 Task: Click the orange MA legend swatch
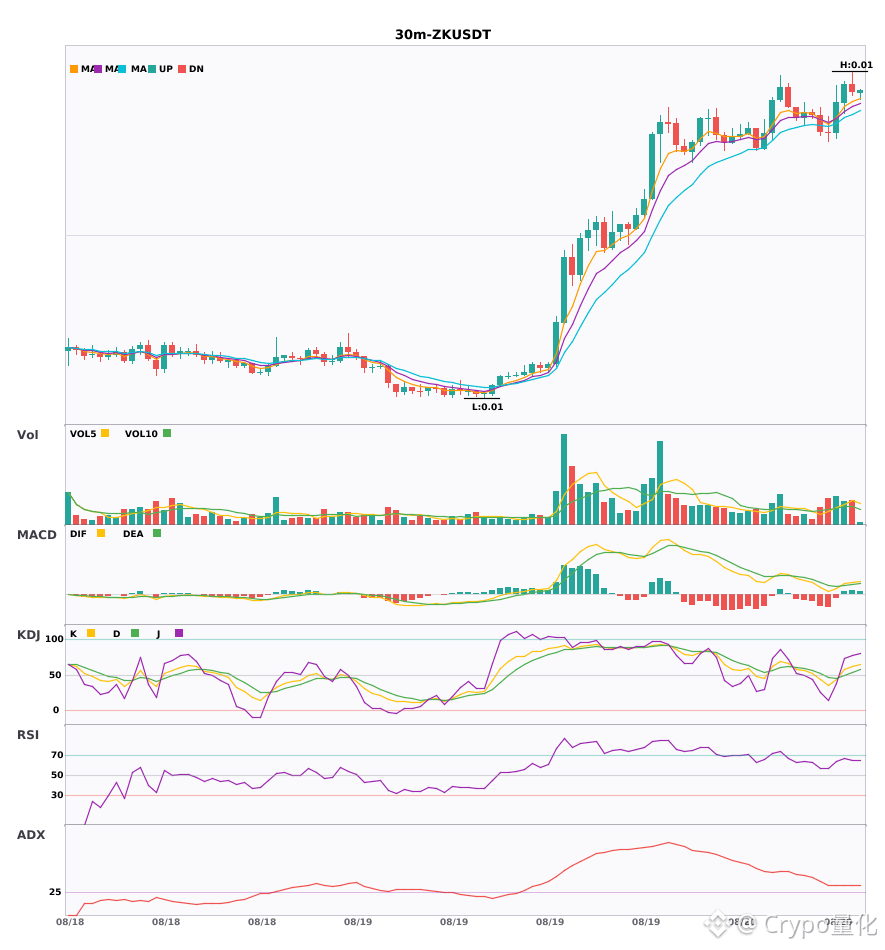(74, 69)
